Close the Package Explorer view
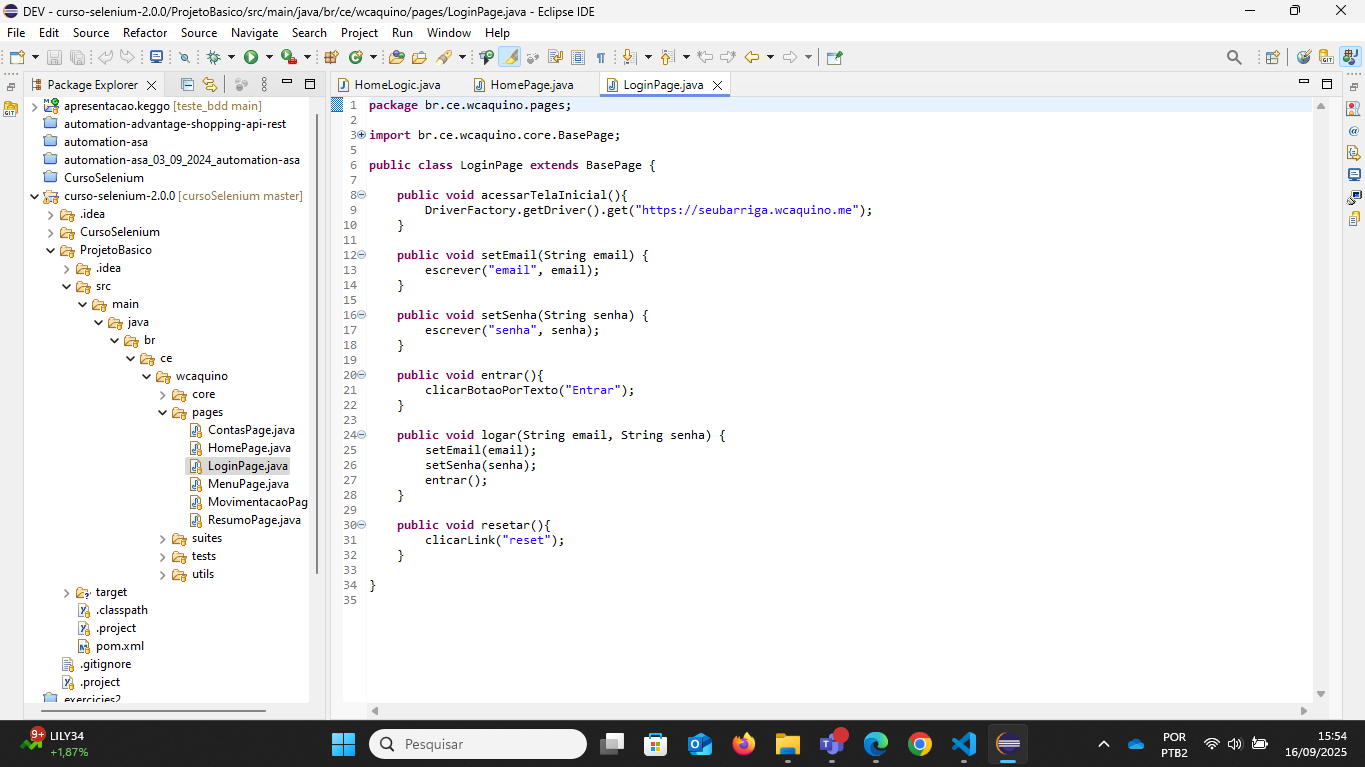1365x767 pixels. [x=151, y=85]
